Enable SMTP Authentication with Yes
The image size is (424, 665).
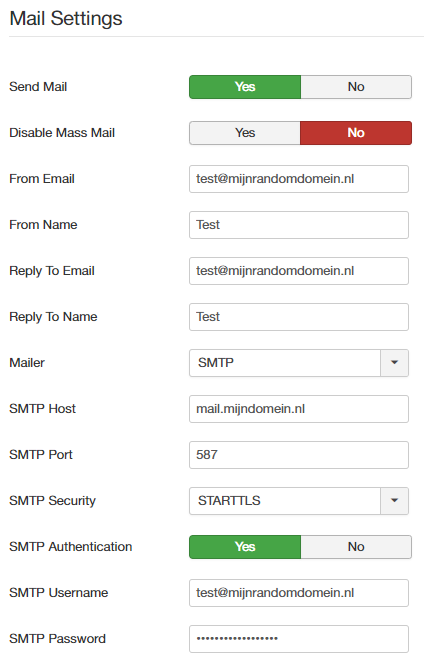pyautogui.click(x=245, y=547)
